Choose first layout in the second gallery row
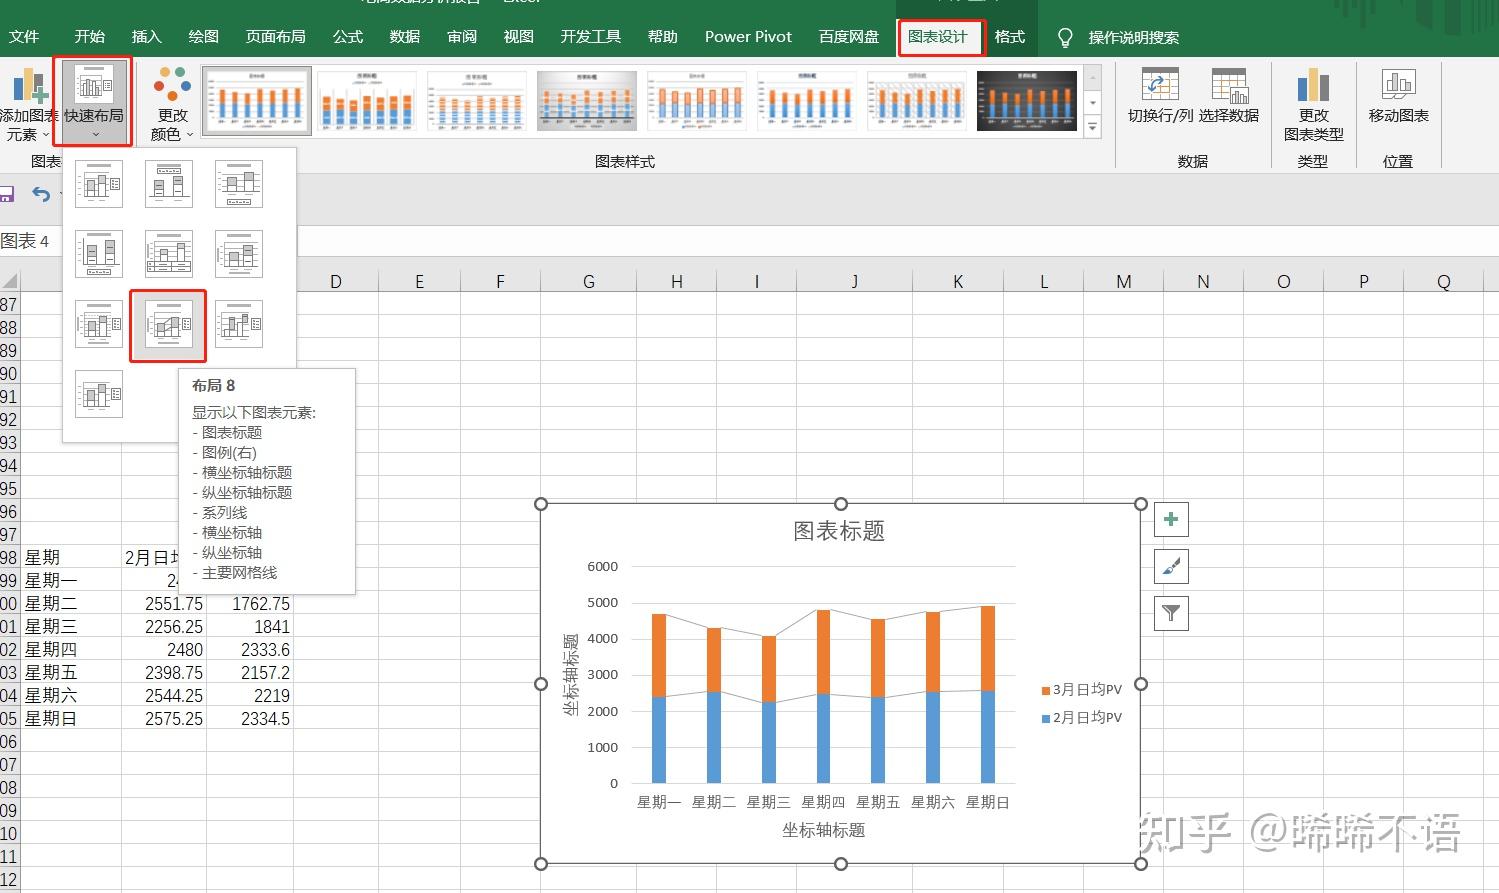 (x=99, y=254)
